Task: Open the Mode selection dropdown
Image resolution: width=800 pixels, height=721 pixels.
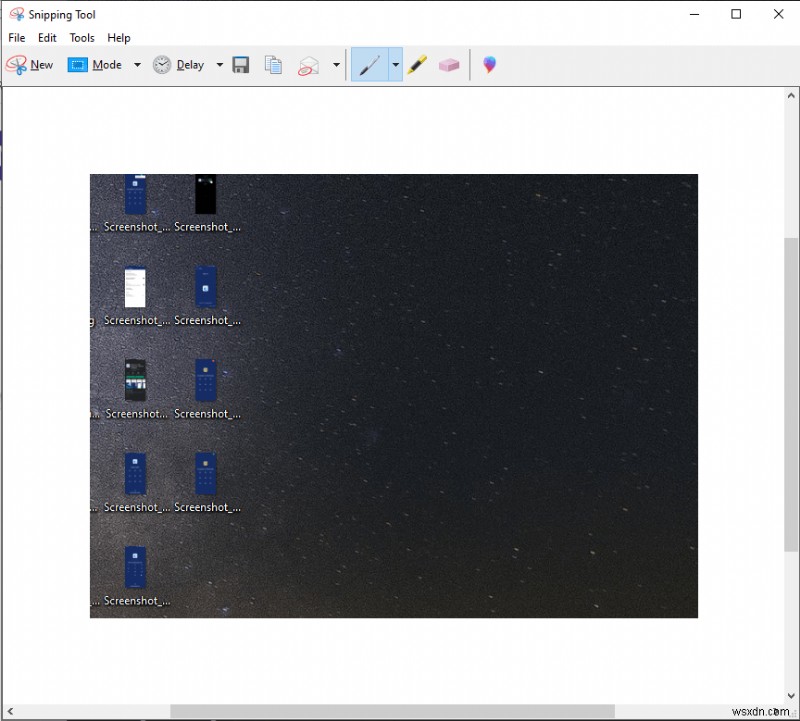Action: 137,64
